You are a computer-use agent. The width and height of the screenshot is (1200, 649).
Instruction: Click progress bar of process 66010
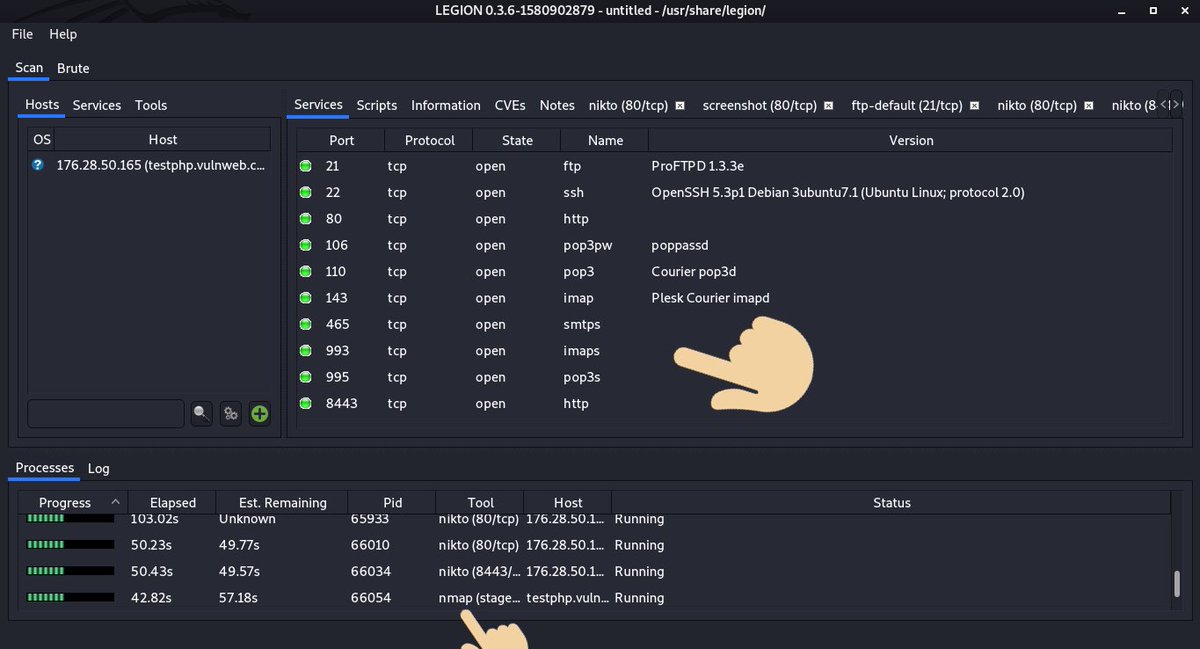(x=71, y=545)
